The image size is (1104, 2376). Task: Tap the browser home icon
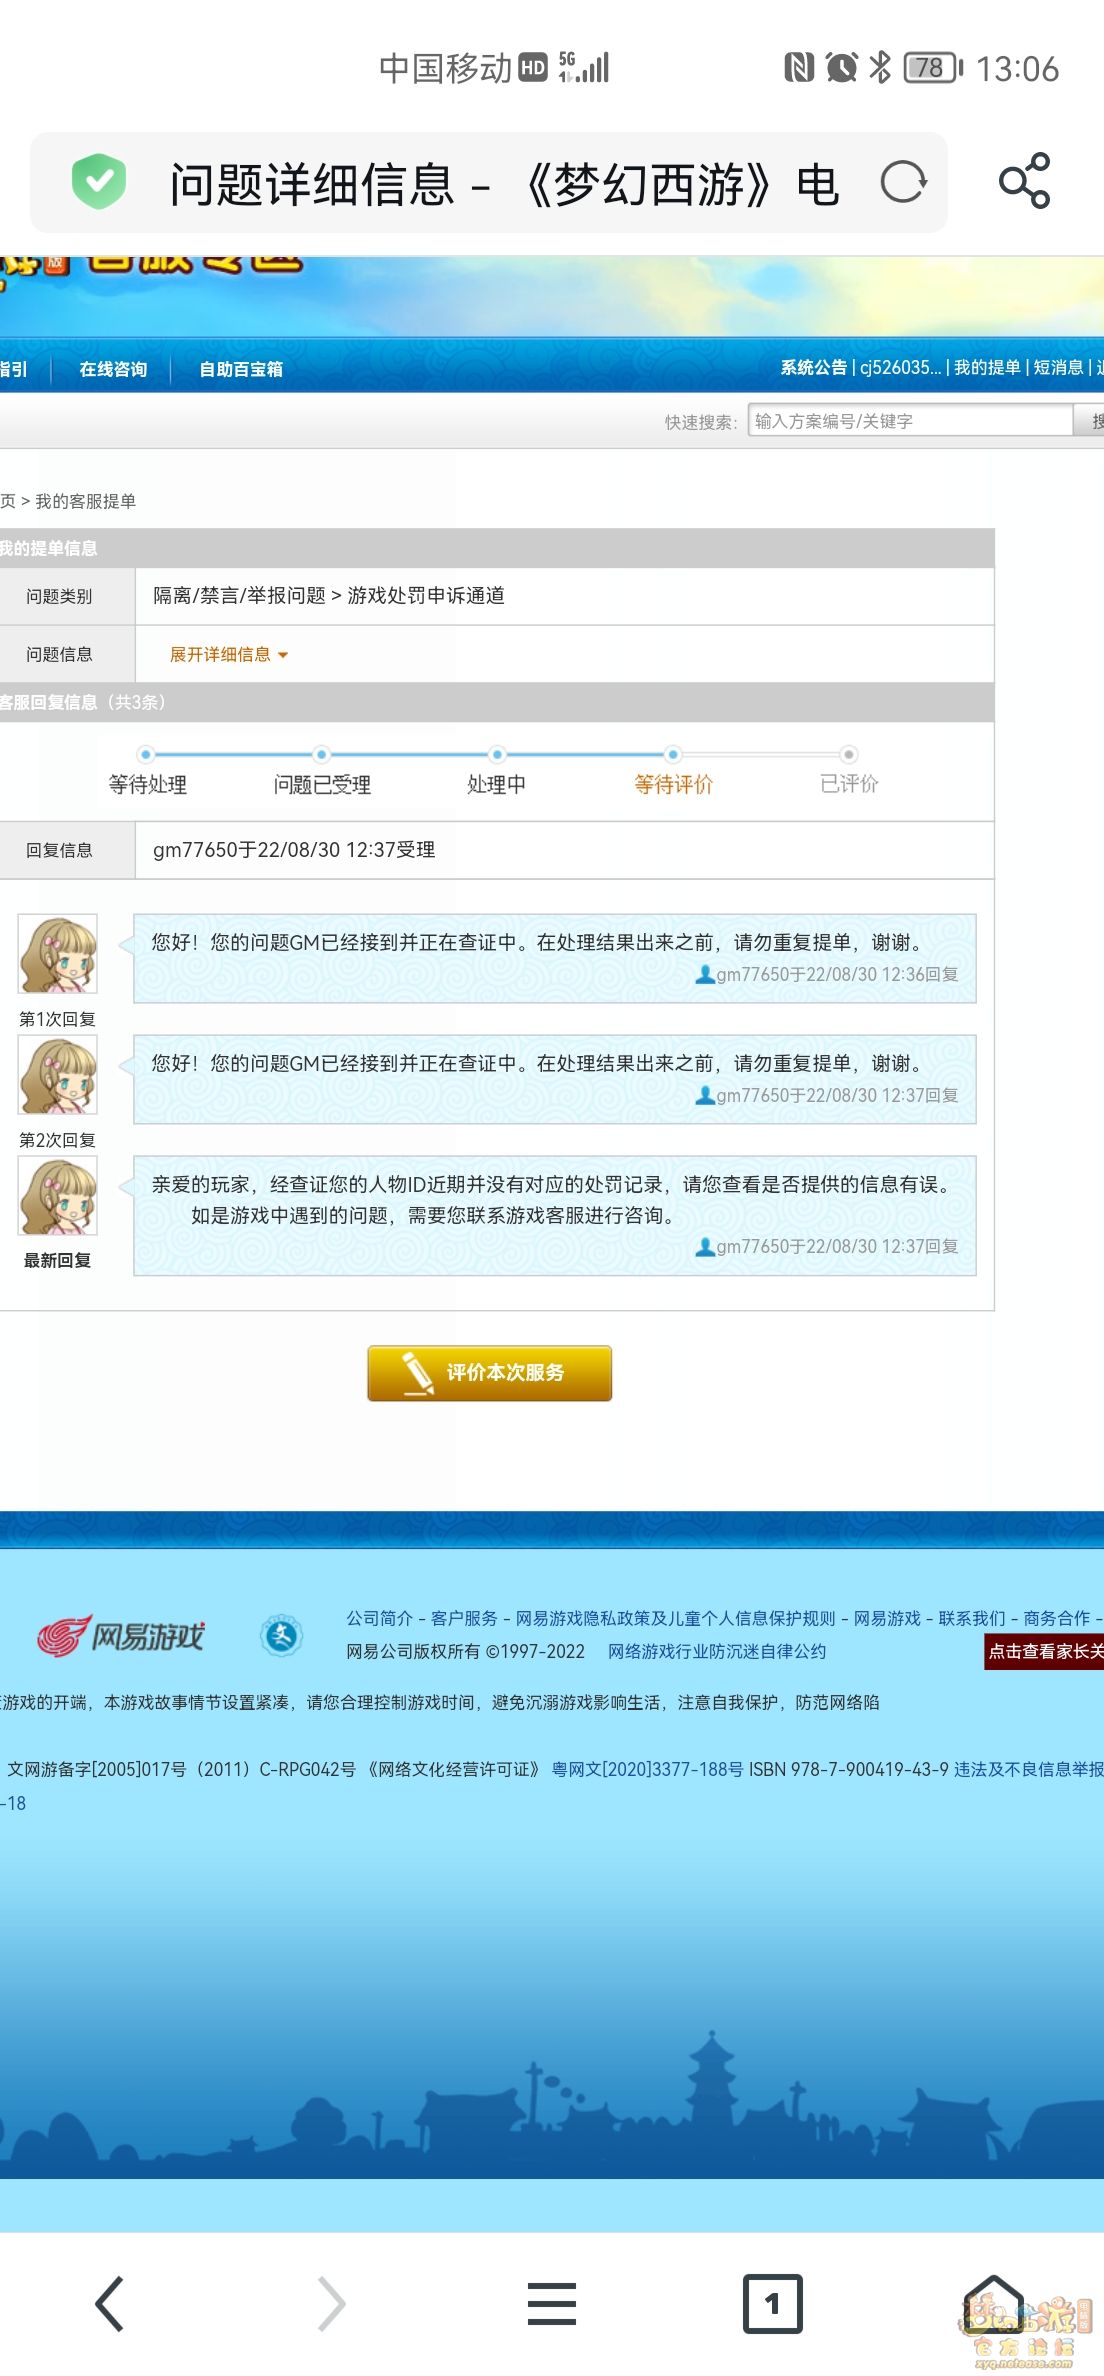tap(992, 2303)
